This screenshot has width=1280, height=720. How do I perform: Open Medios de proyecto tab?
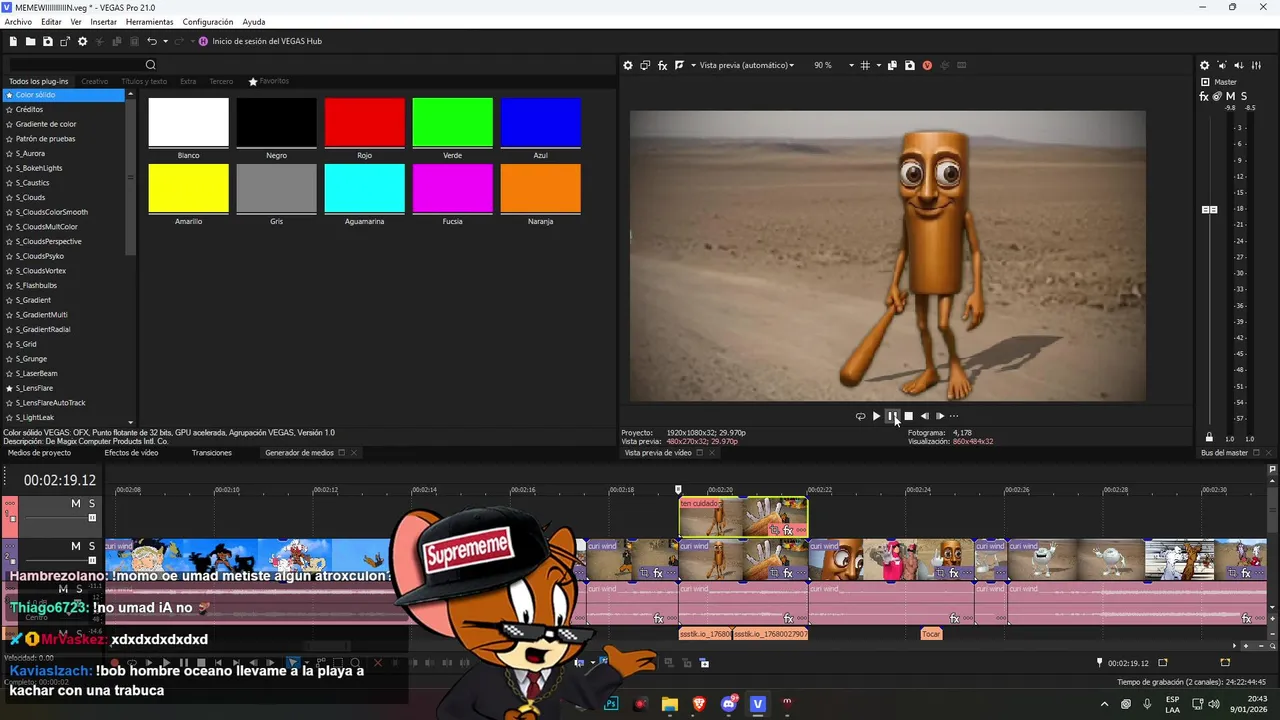tap(39, 453)
